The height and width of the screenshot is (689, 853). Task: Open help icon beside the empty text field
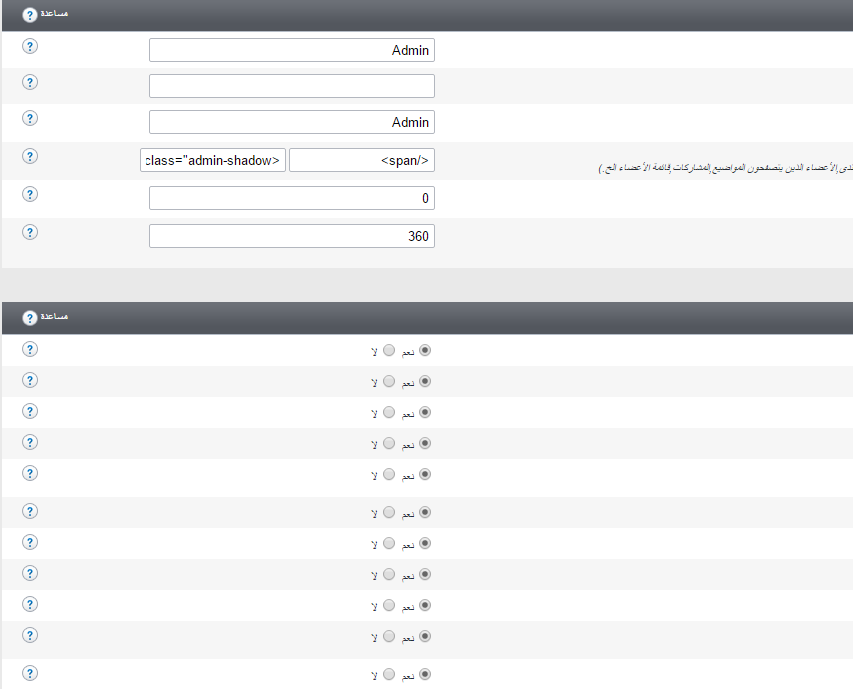pos(30,82)
